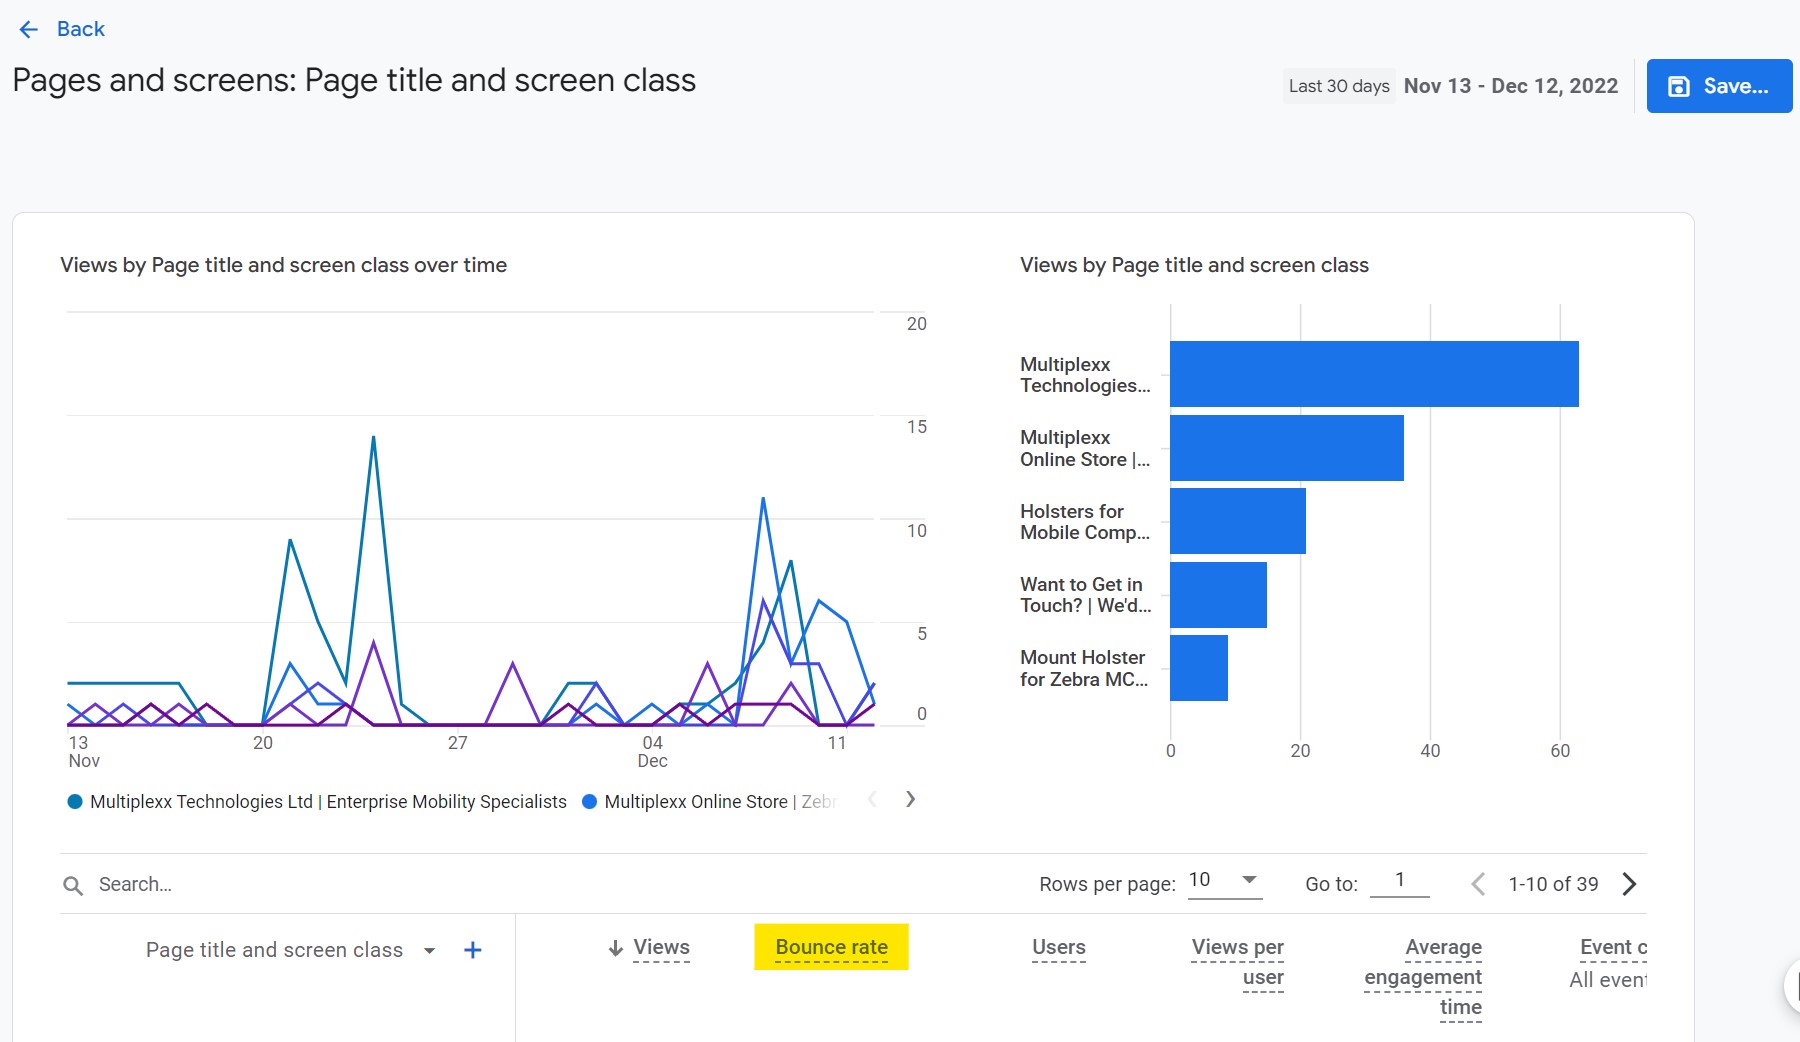This screenshot has height=1042, width=1800.
Task: Toggle the Multiplexx Technologies Ltd legend series
Action: (x=318, y=802)
